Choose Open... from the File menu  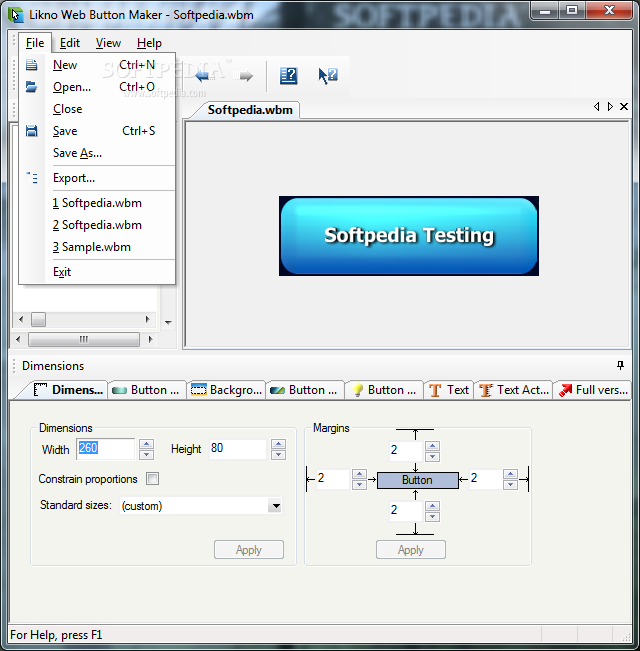97,87
